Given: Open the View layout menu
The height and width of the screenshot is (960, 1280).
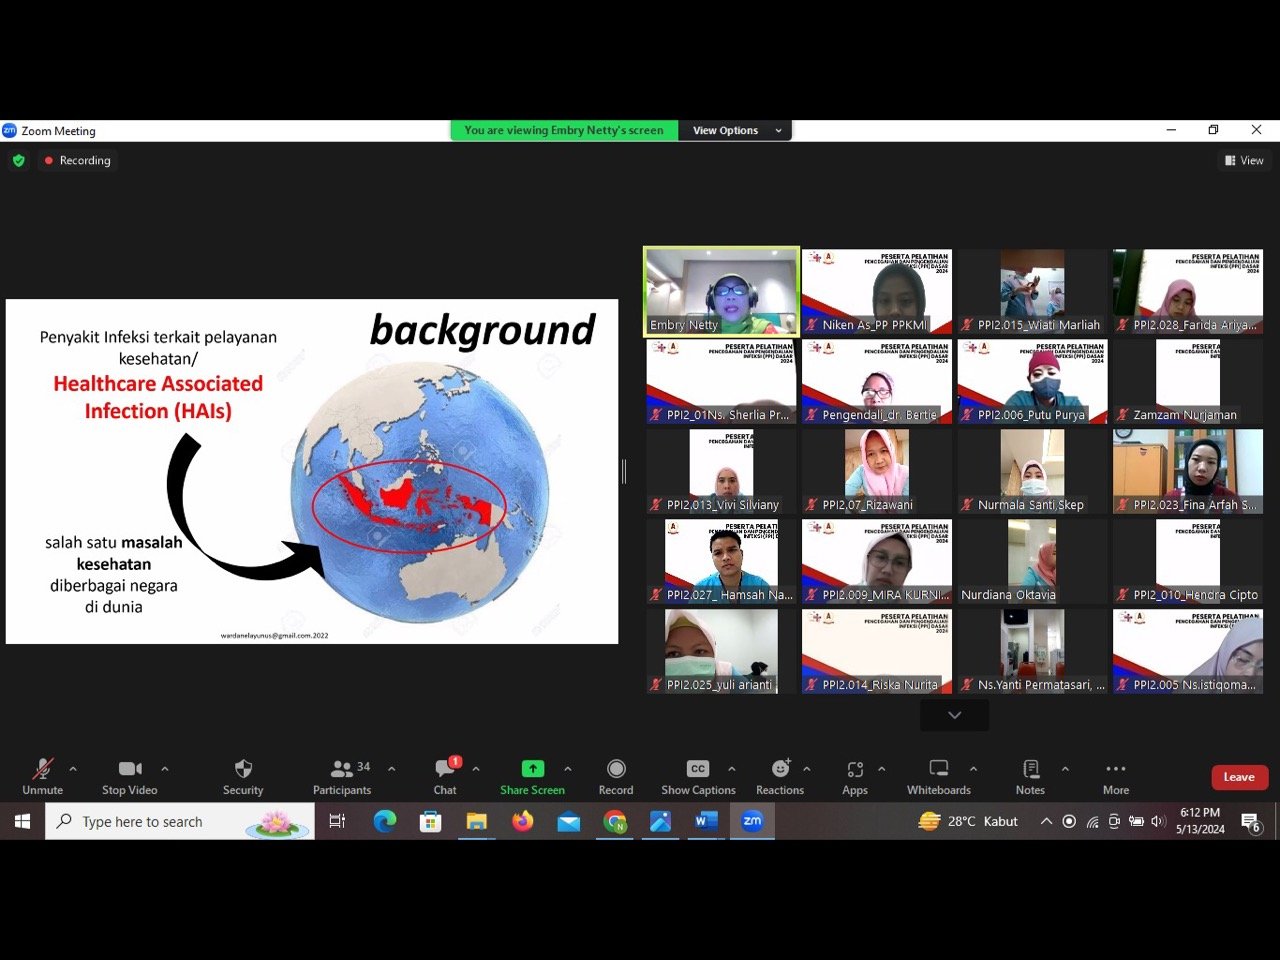Looking at the screenshot, I should [x=1244, y=160].
